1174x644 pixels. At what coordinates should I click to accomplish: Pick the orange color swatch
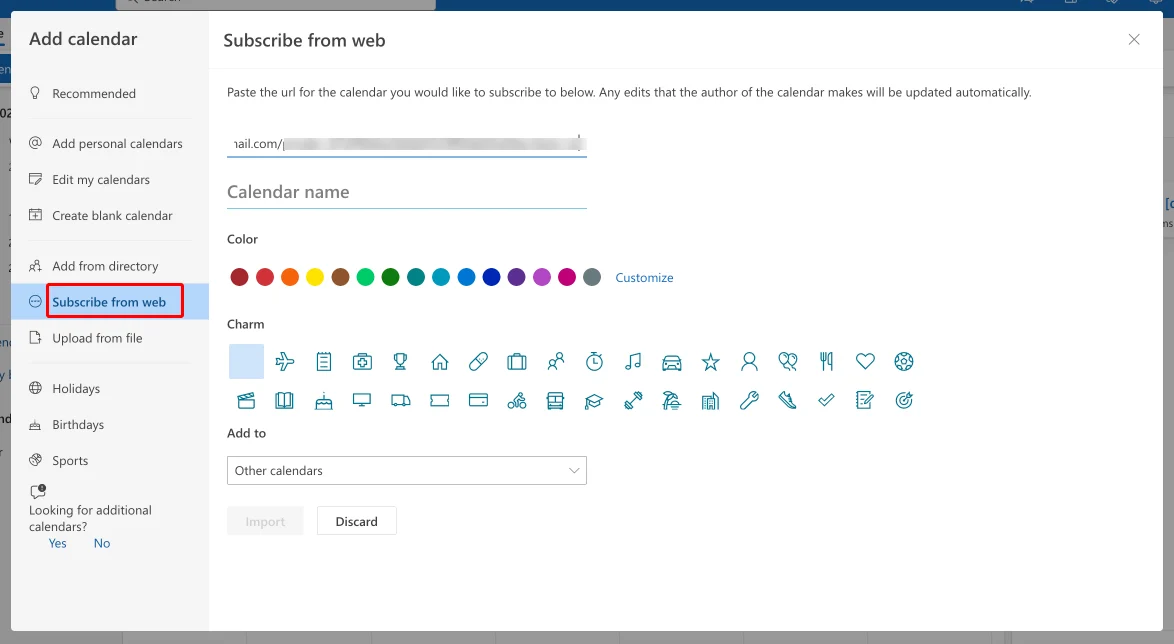290,277
